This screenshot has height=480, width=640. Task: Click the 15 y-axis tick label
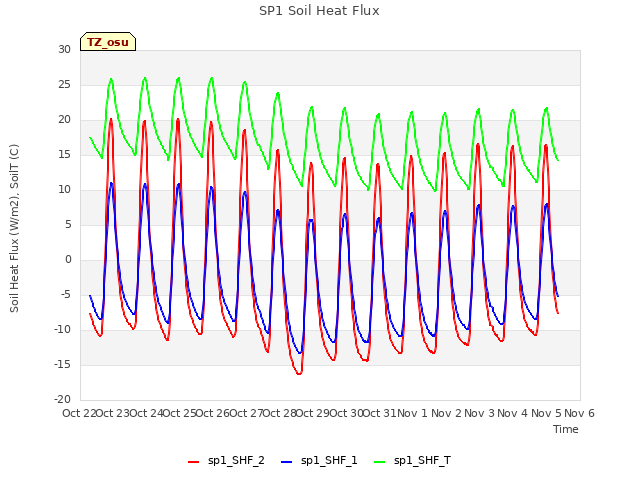(x=64, y=154)
